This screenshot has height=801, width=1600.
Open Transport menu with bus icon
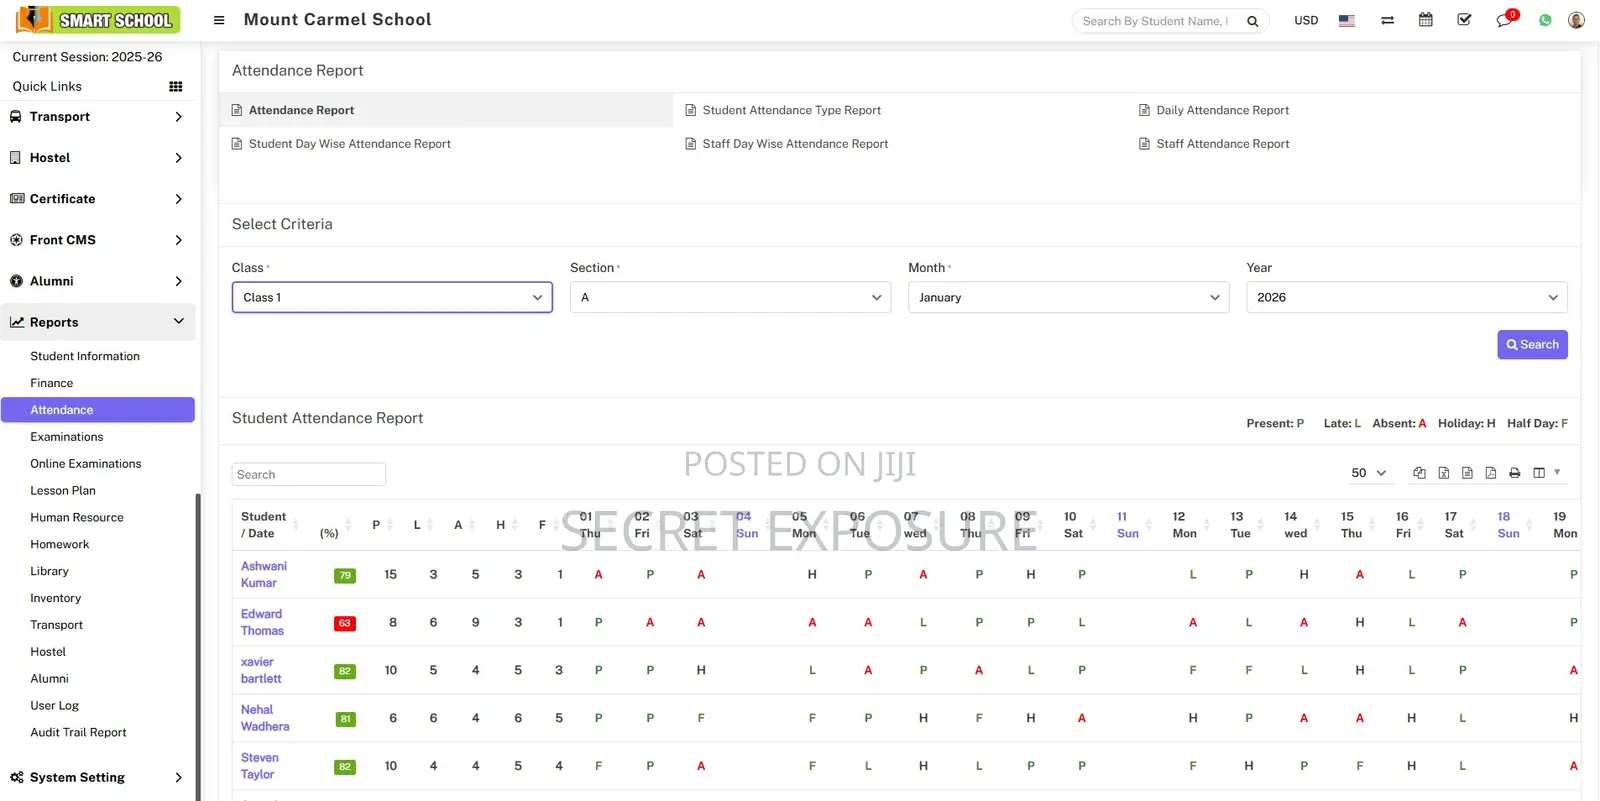click(x=98, y=117)
